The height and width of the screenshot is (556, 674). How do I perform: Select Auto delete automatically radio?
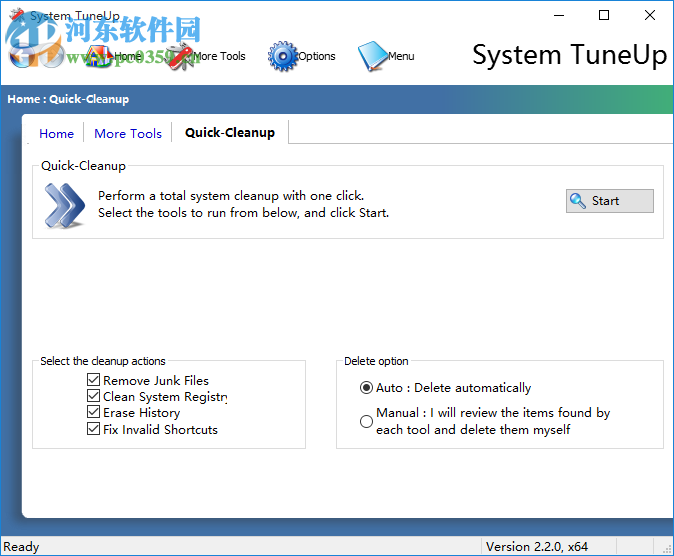click(366, 388)
